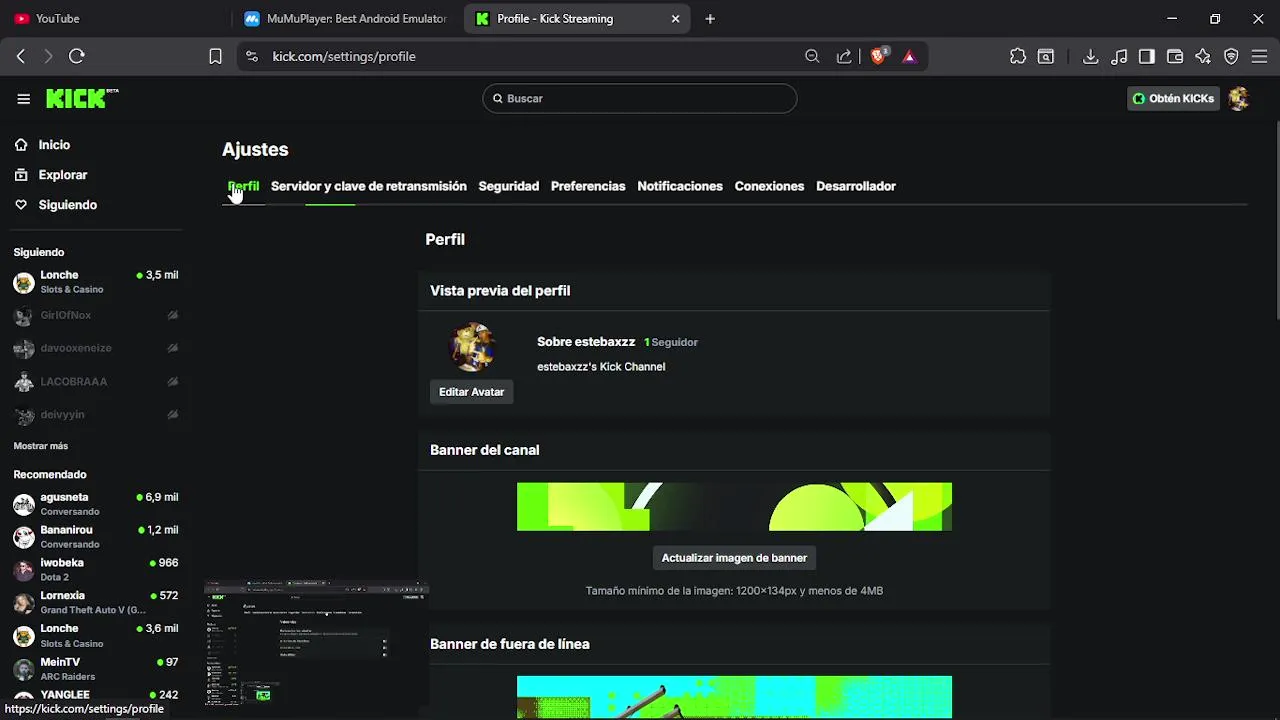The width and height of the screenshot is (1280, 720).
Task: Click the browser forward arrow
Action: click(x=47, y=57)
